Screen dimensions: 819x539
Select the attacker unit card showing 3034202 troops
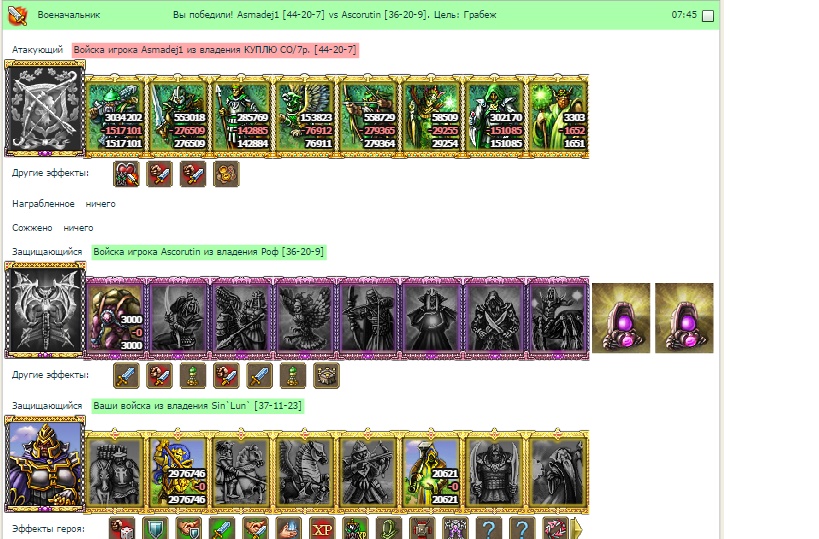click(x=116, y=116)
